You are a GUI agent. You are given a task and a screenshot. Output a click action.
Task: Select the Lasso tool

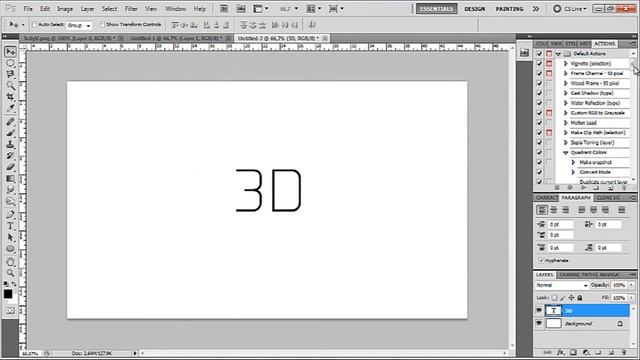[10, 74]
